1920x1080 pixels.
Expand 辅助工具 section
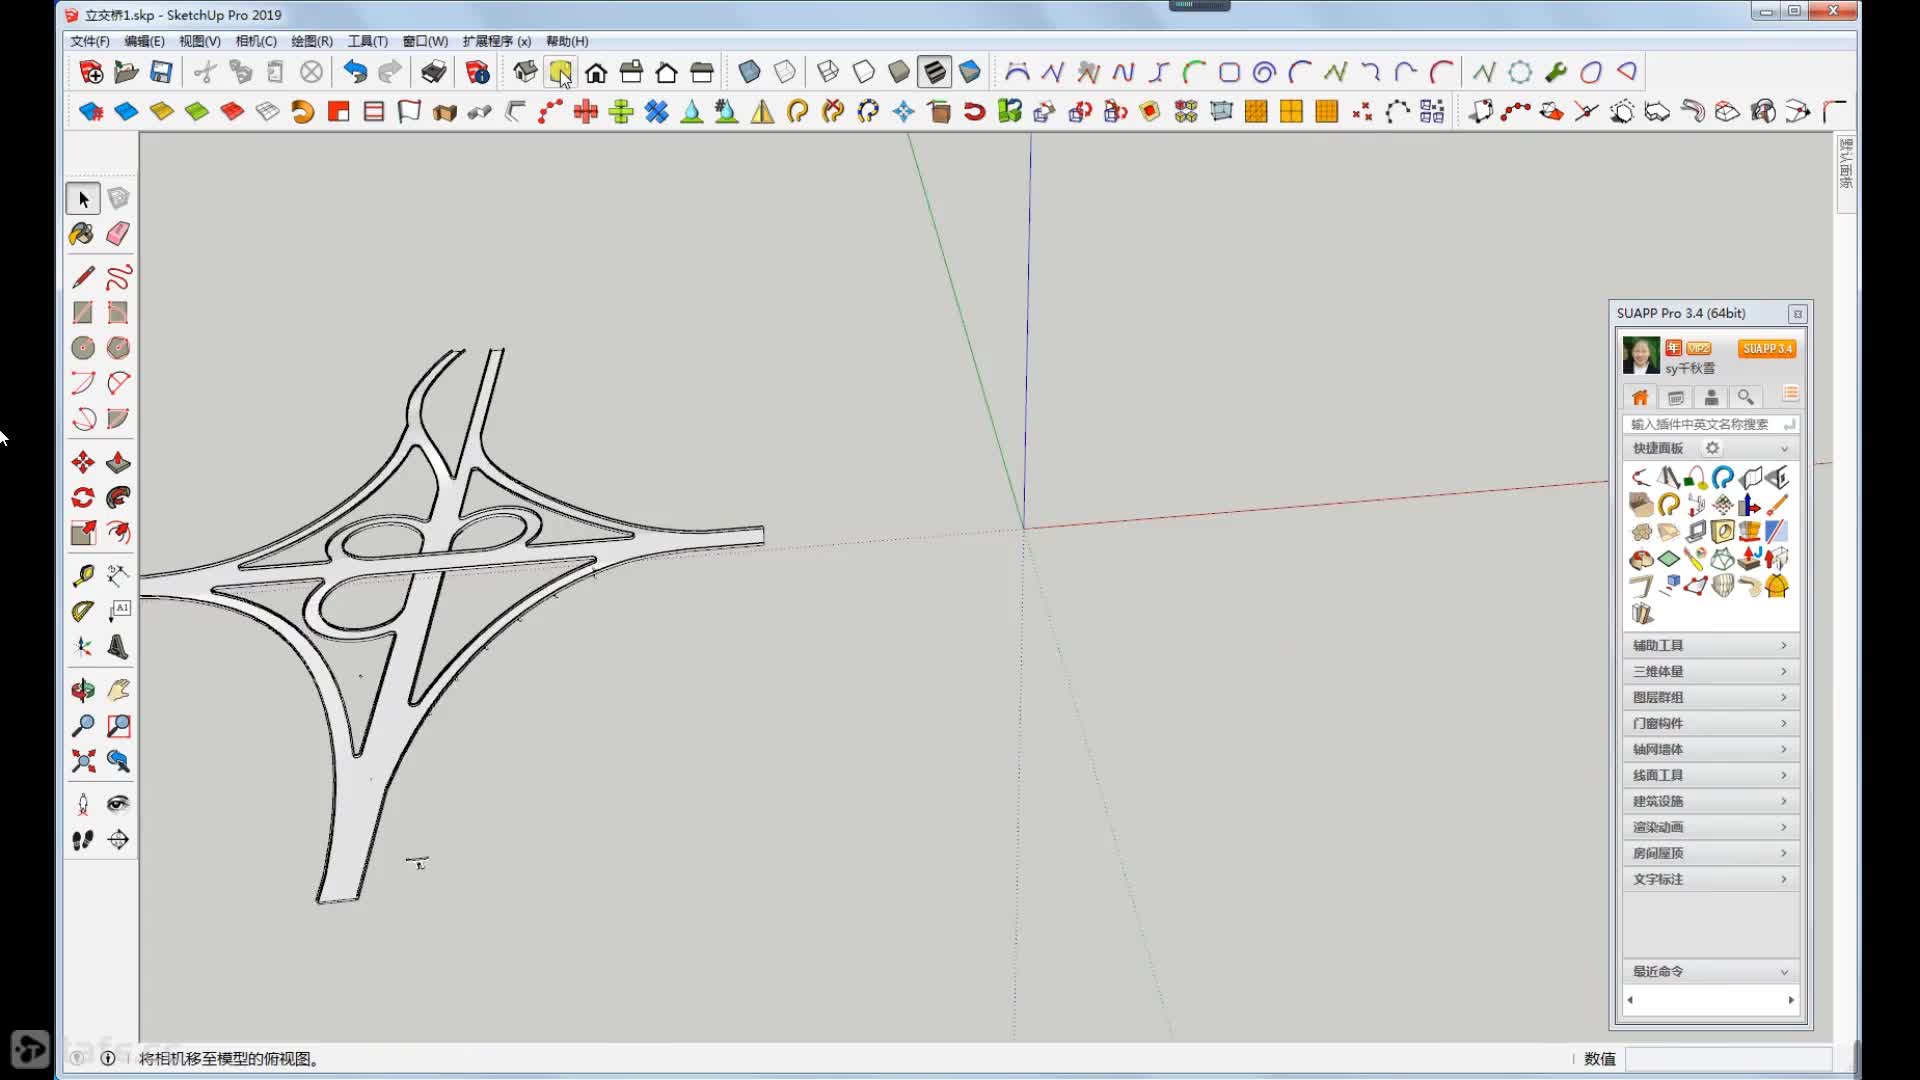pyautogui.click(x=1710, y=645)
